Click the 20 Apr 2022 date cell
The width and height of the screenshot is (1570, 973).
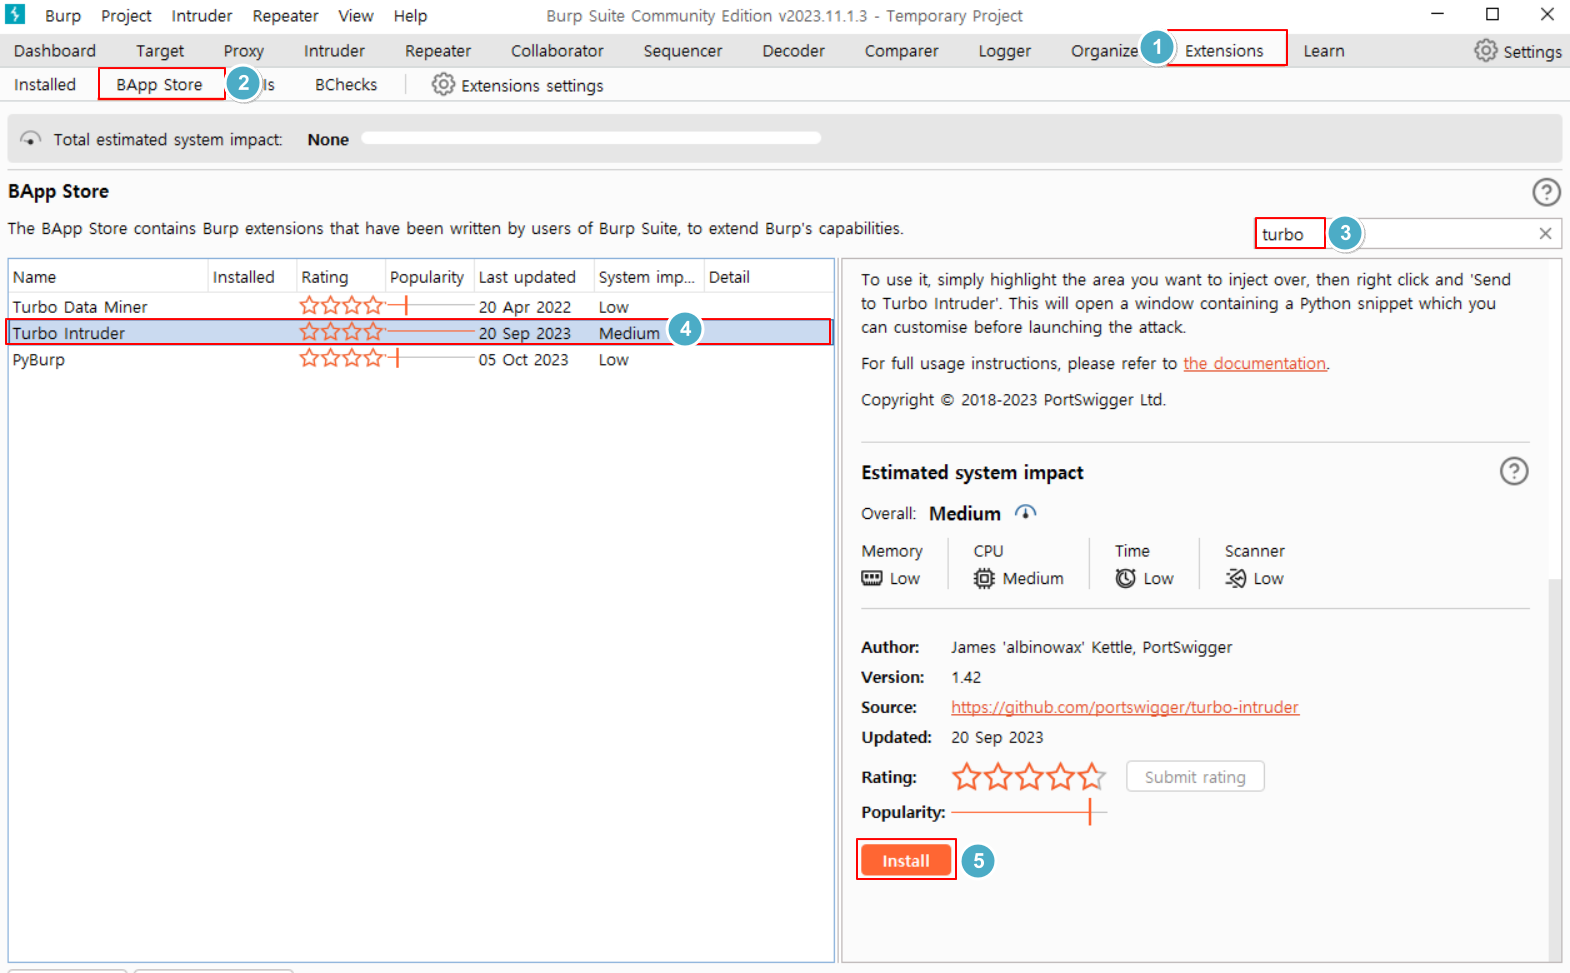click(525, 307)
